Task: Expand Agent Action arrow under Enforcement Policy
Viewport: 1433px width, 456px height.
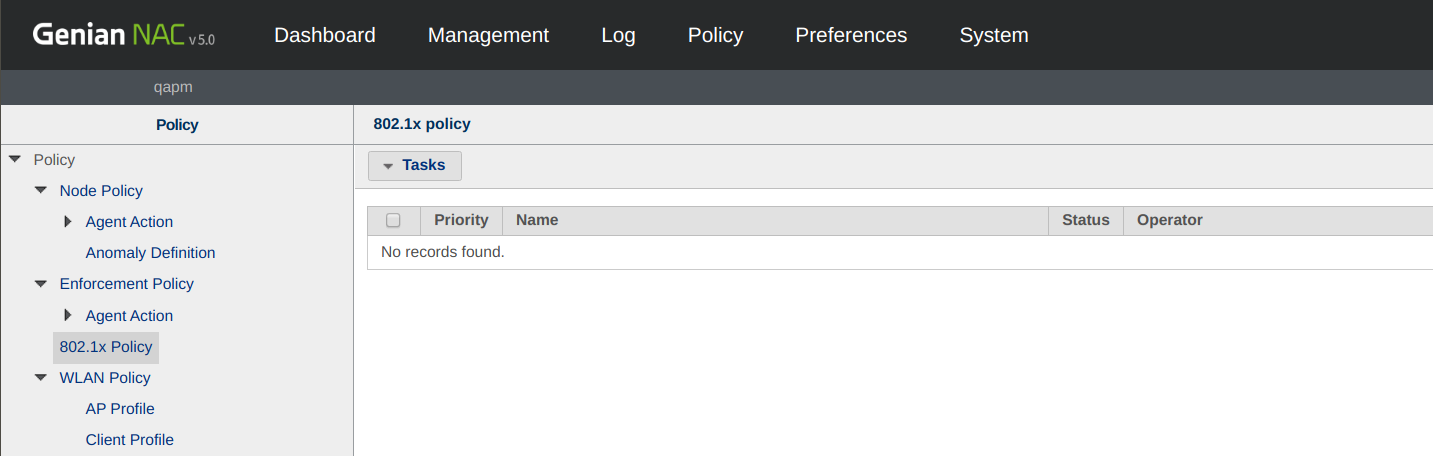Action: pos(68,316)
